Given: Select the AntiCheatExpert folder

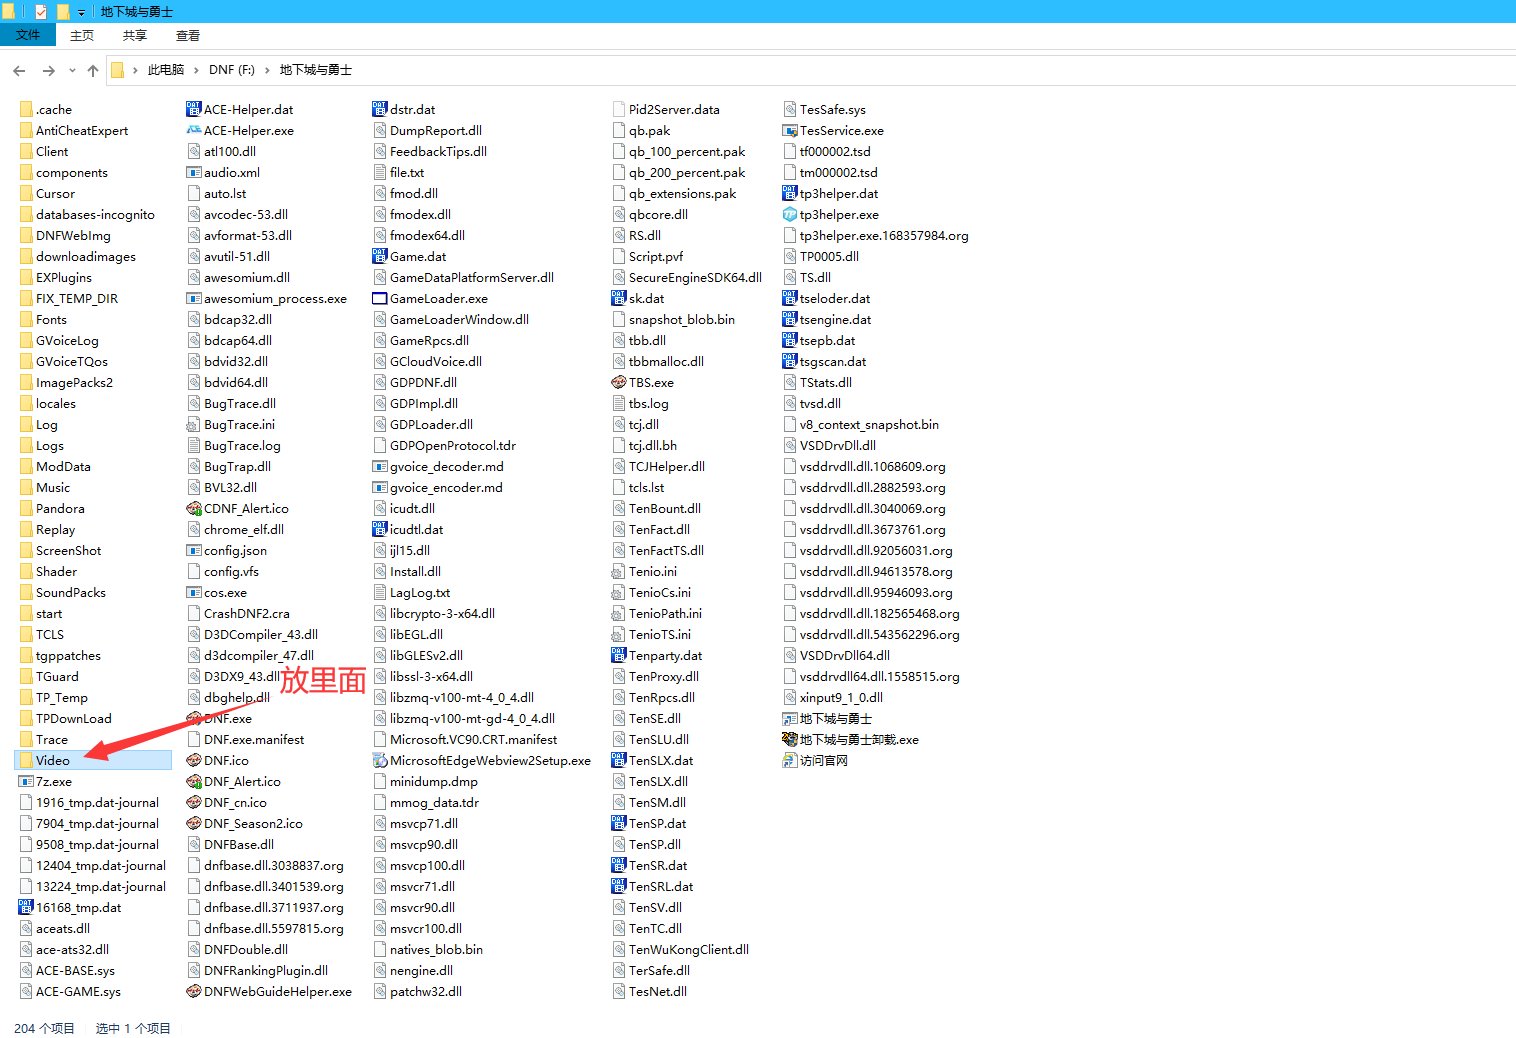Looking at the screenshot, I should pyautogui.click(x=73, y=130).
